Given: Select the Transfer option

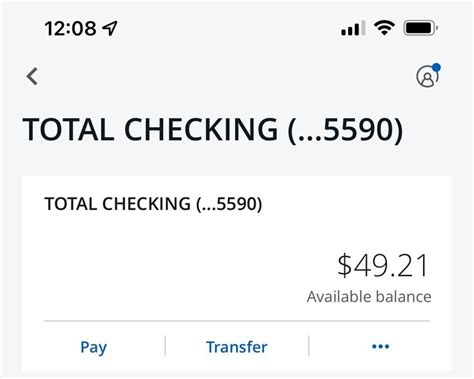Looking at the screenshot, I should point(237,347).
